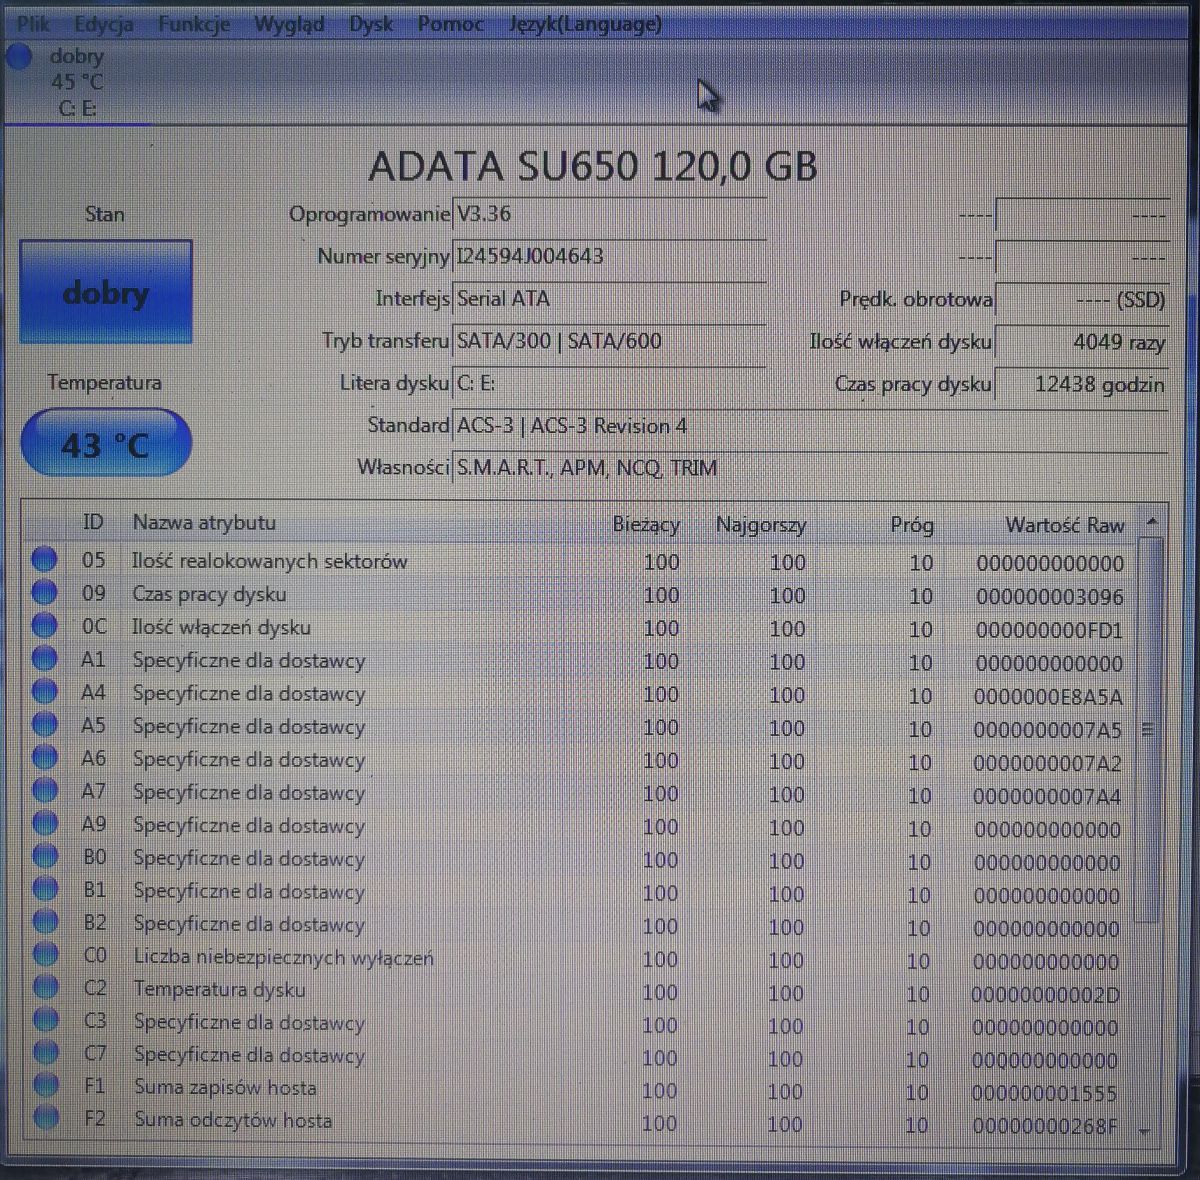Image resolution: width=1200 pixels, height=1180 pixels.
Task: Click status circle for attribute C0
Action: pyautogui.click(x=45, y=955)
